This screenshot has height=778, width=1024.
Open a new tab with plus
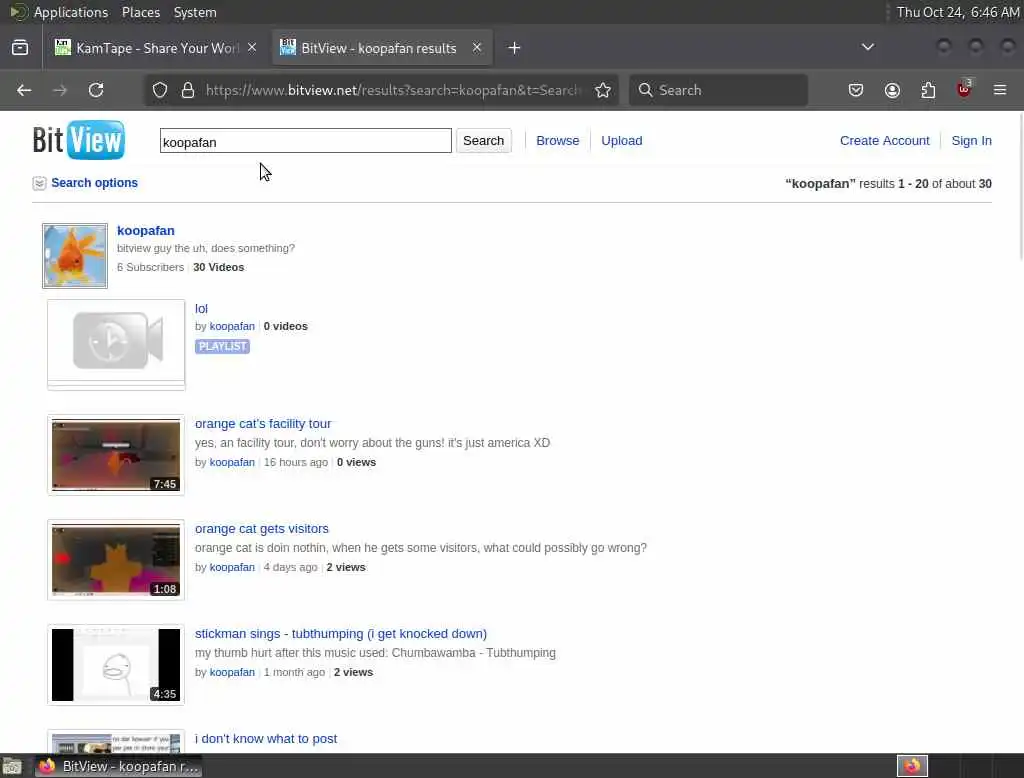click(515, 48)
